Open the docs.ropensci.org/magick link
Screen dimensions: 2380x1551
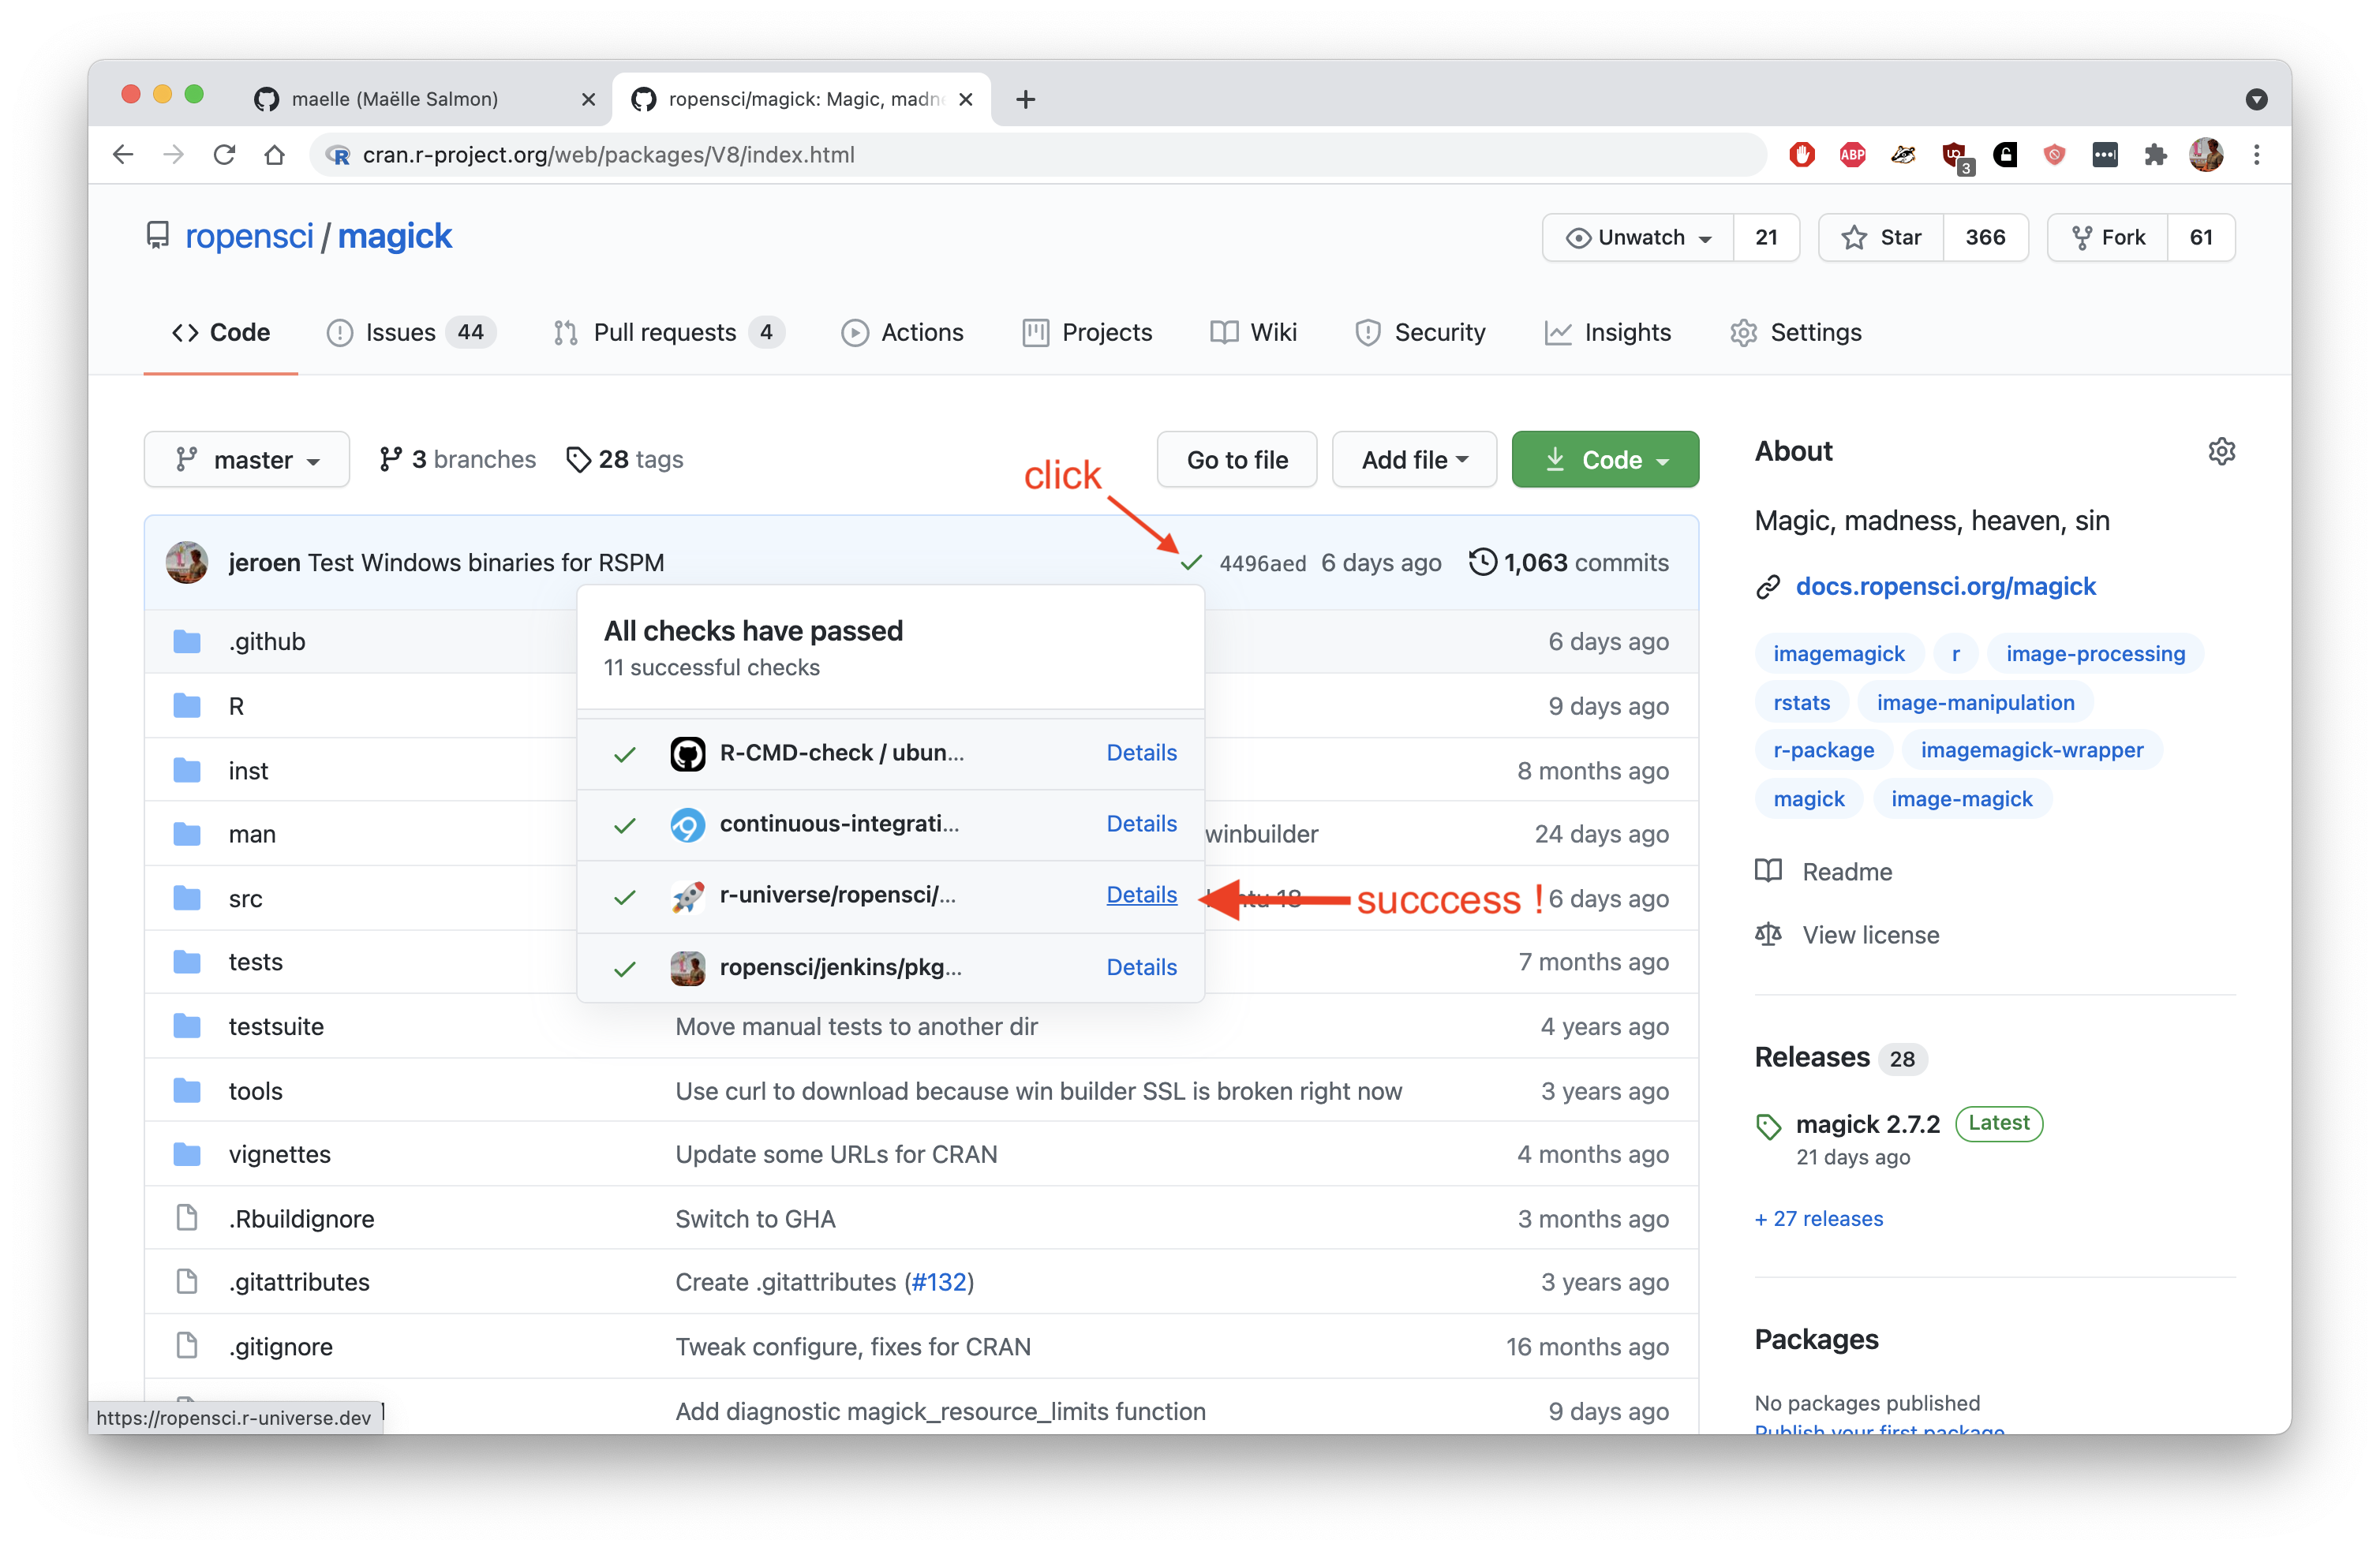(x=1945, y=586)
